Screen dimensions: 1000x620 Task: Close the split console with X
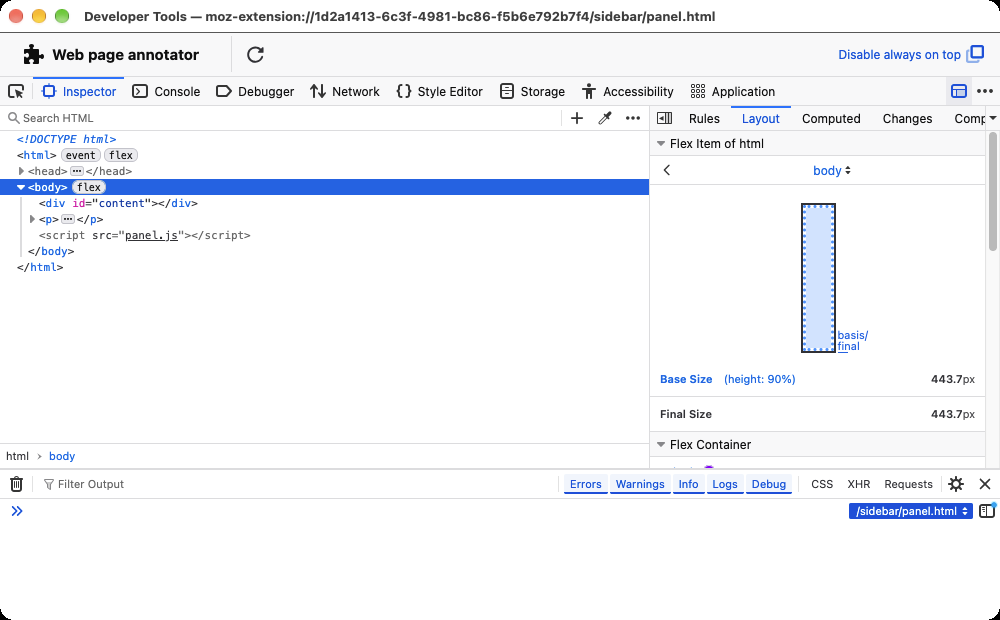(985, 484)
